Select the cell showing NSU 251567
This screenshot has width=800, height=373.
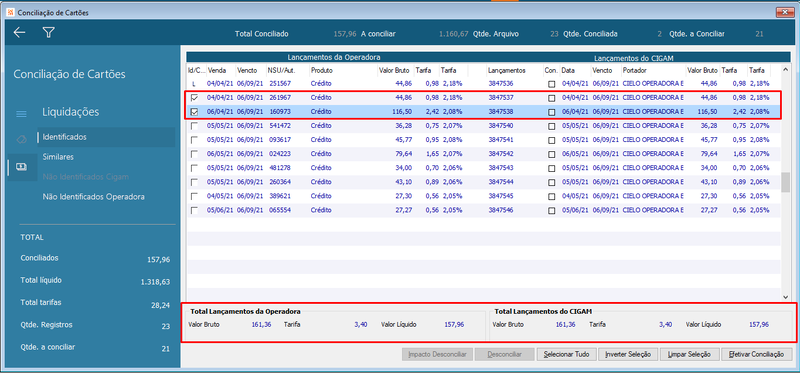point(280,84)
